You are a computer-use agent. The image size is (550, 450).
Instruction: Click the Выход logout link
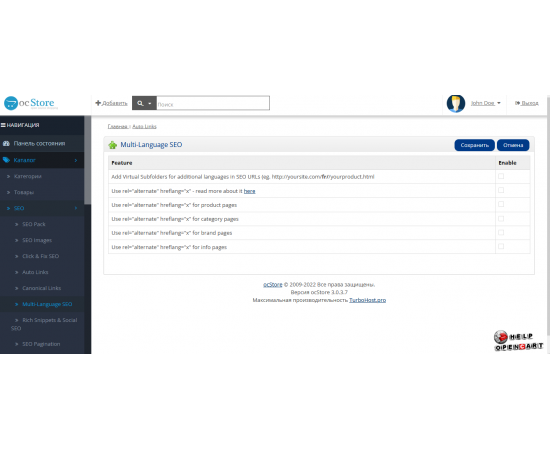pyautogui.click(x=526, y=103)
